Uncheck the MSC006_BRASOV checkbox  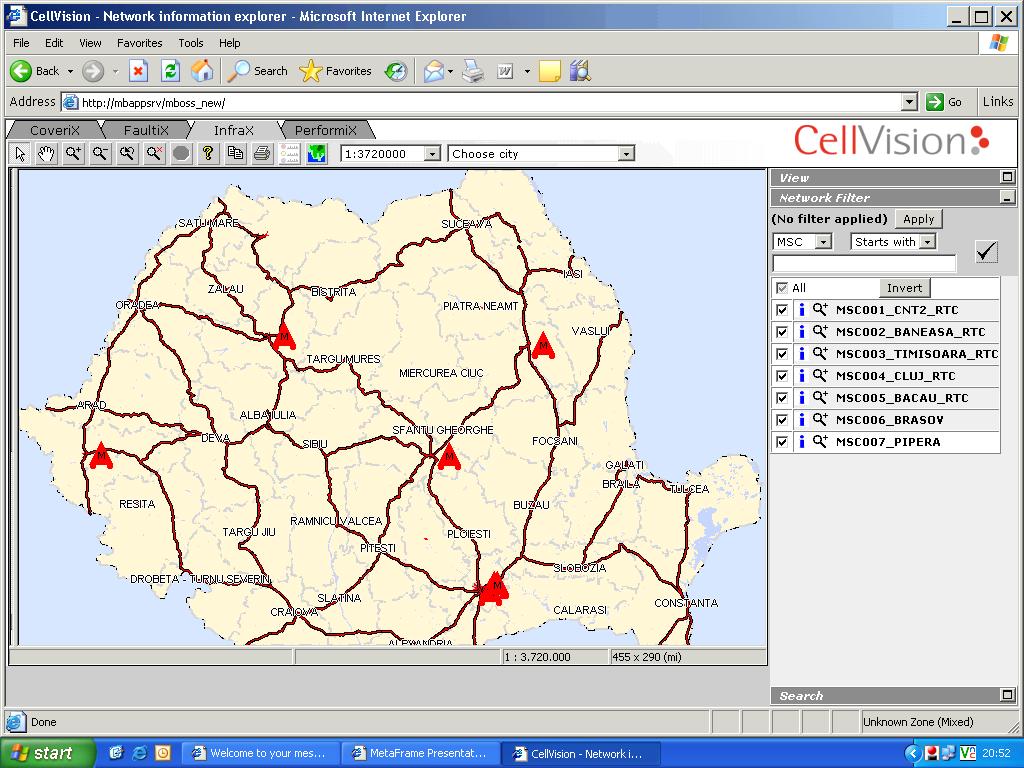(782, 420)
